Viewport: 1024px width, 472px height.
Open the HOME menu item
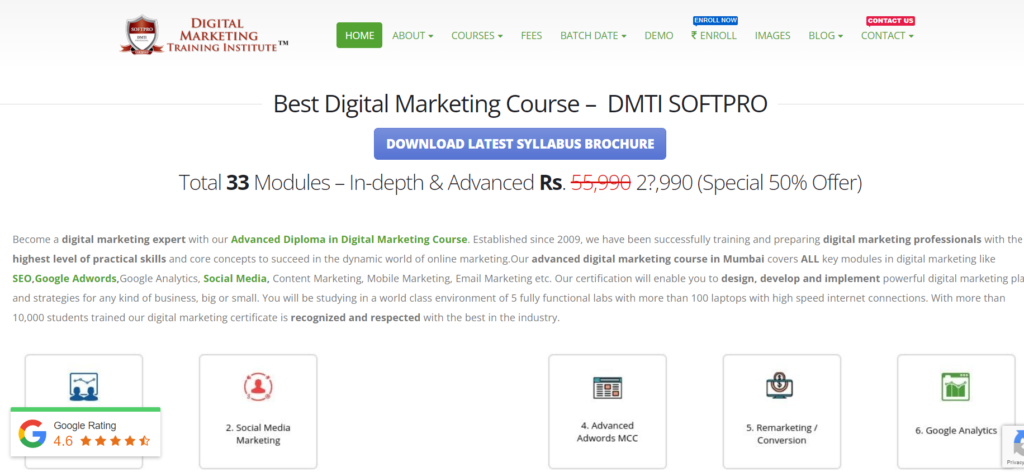[359, 35]
